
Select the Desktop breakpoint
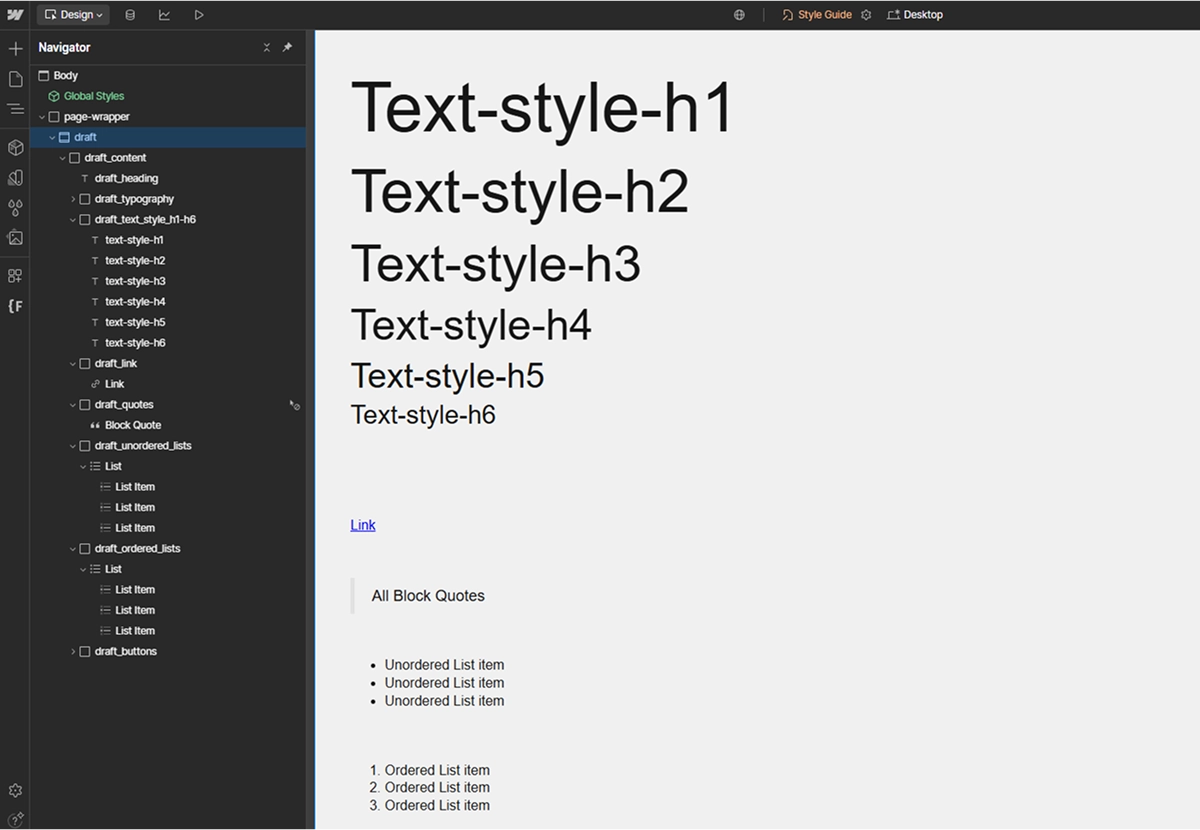coord(915,14)
